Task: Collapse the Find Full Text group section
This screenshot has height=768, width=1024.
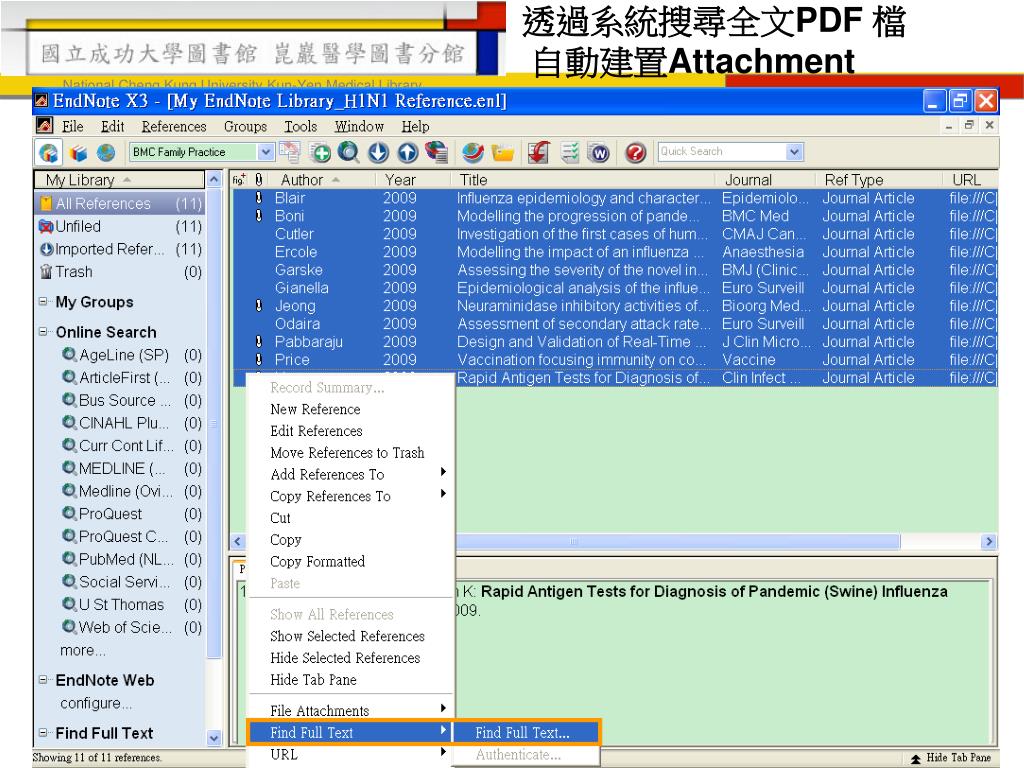Action: click(x=43, y=733)
